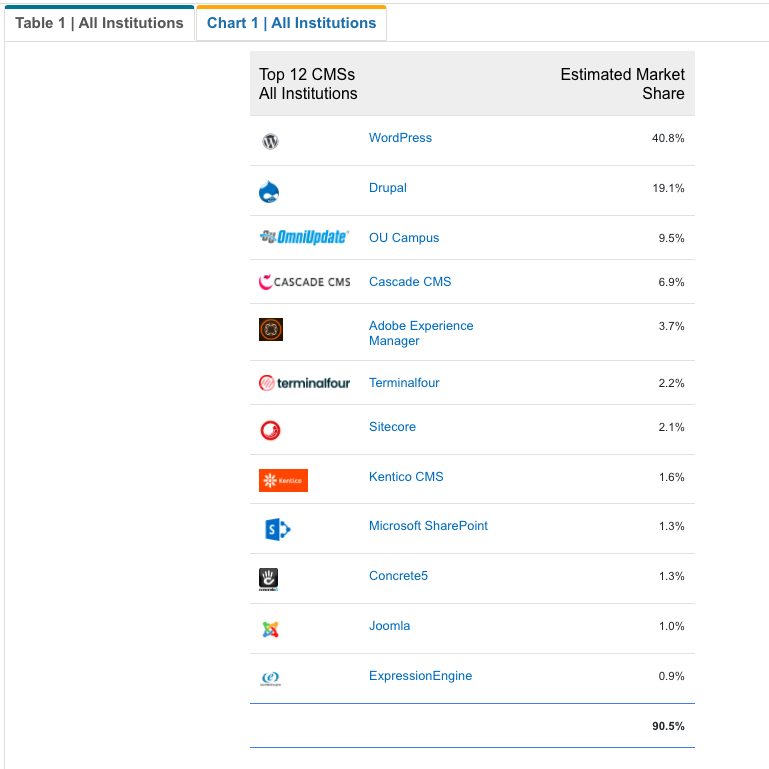
Task: Click the terminalfour logo
Action: (305, 383)
